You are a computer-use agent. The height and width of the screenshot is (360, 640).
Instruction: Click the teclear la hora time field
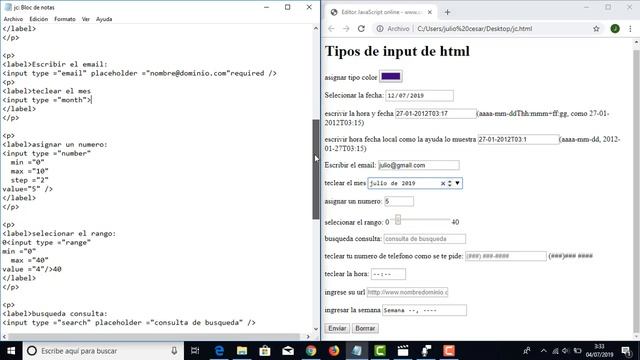point(388,274)
